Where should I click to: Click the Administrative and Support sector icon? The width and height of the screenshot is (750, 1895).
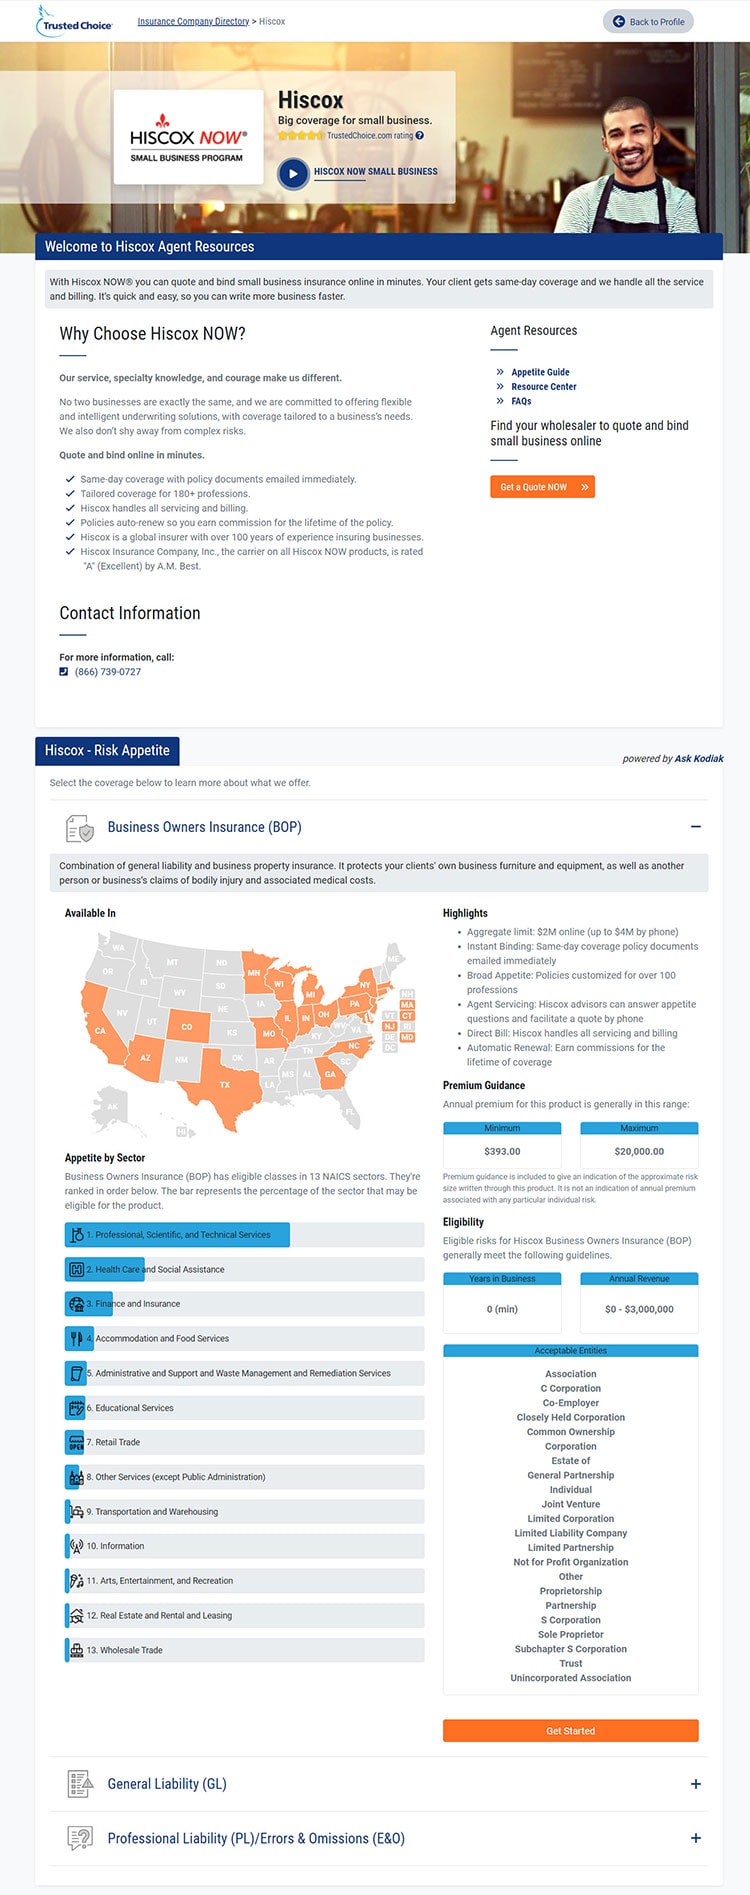pos(76,1374)
